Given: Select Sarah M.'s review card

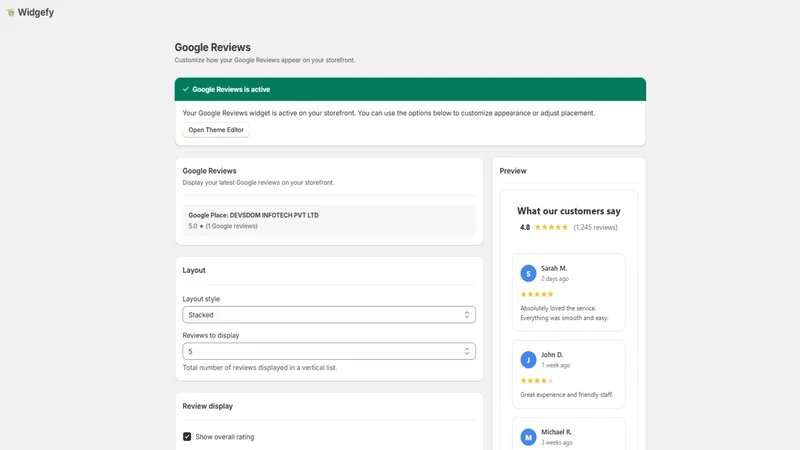Looking at the screenshot, I should coord(569,292).
